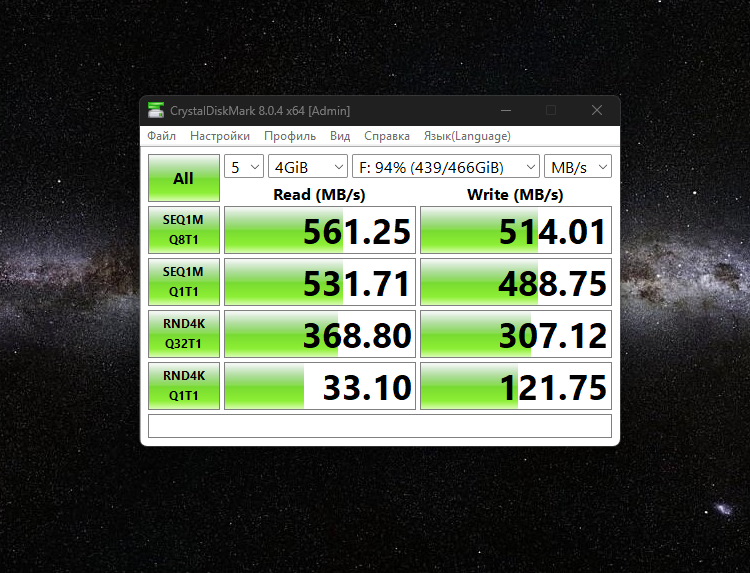Click the write result 307.12
Image resolution: width=750 pixels, height=573 pixels.
click(516, 334)
